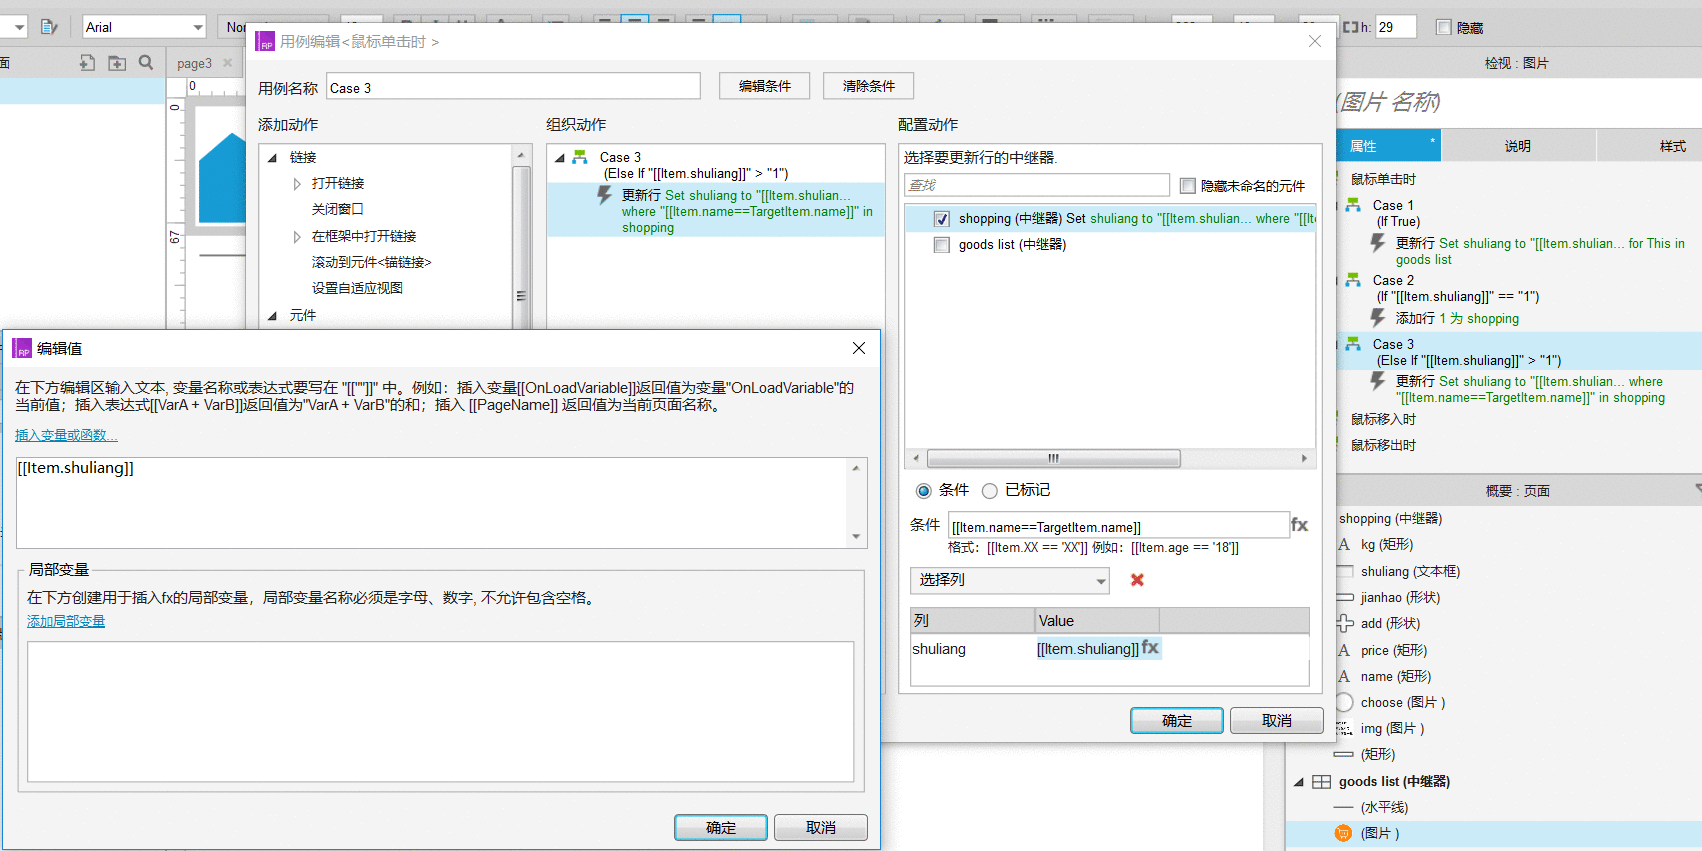The height and width of the screenshot is (851, 1702).
Task: Click the condition expression input field
Action: [1119, 526]
